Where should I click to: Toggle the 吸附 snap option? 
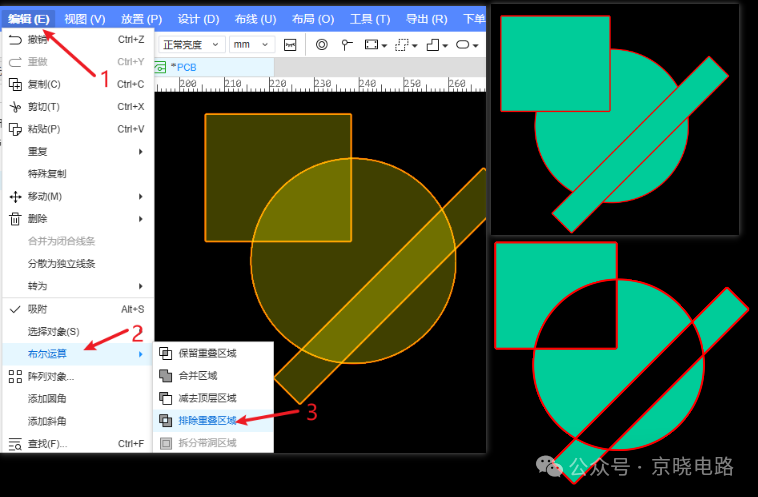pyautogui.click(x=78, y=309)
